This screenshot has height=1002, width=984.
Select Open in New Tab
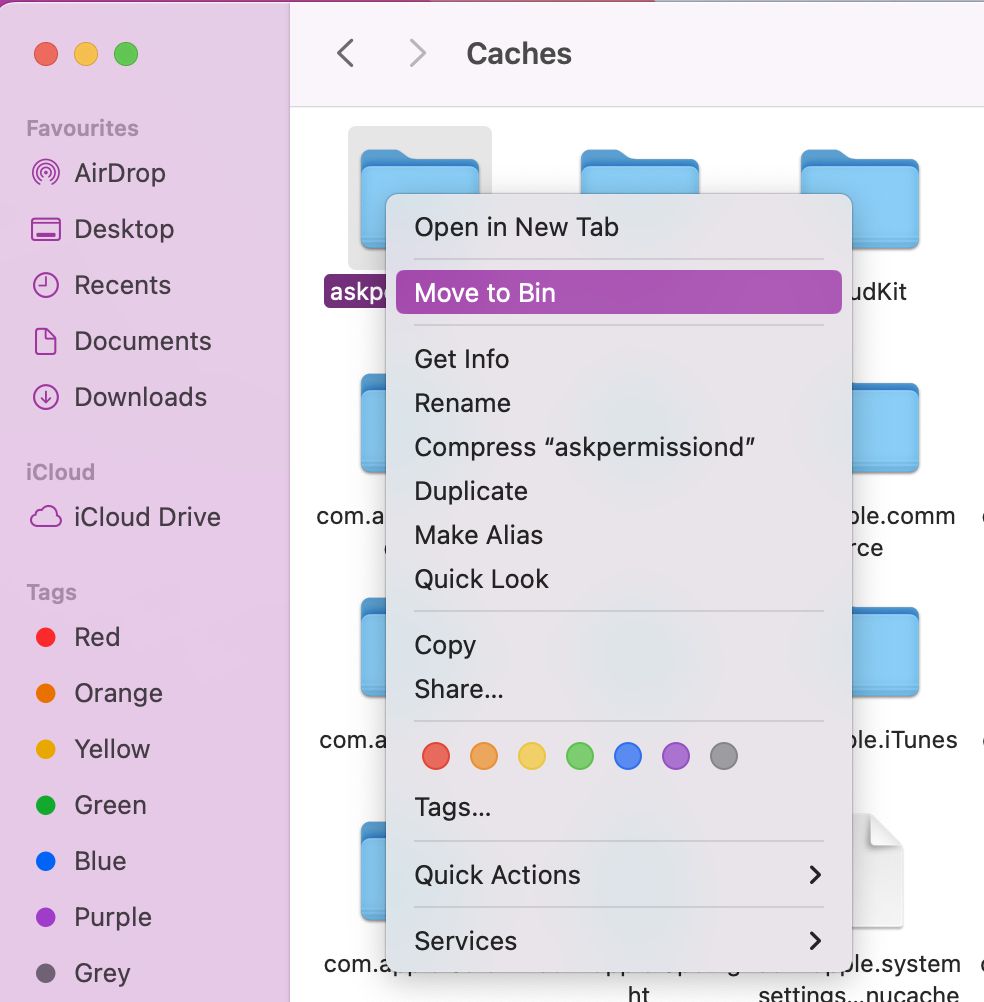click(x=516, y=227)
